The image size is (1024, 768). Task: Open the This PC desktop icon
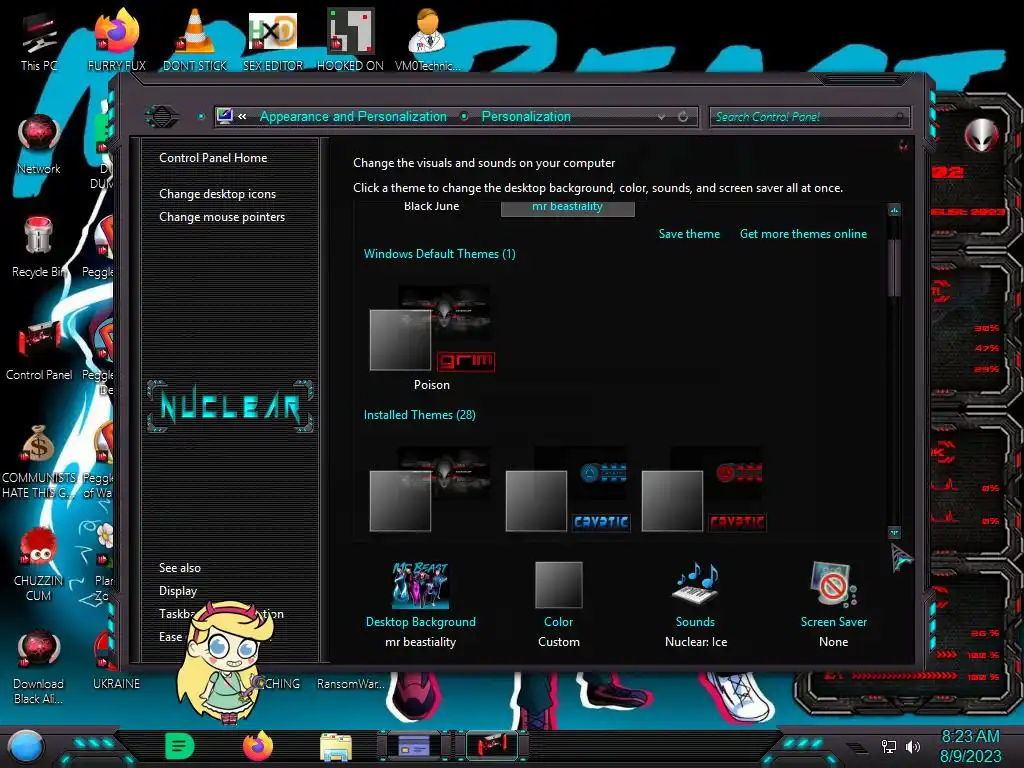coord(38,41)
